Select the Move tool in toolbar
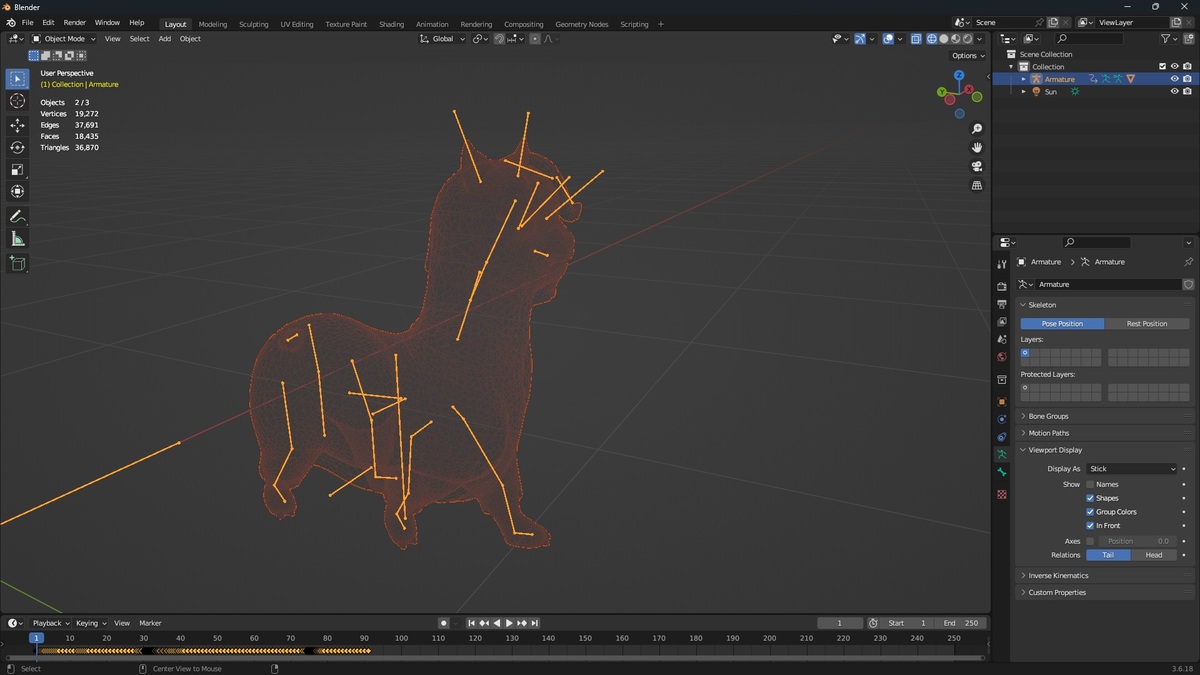 pos(17,125)
